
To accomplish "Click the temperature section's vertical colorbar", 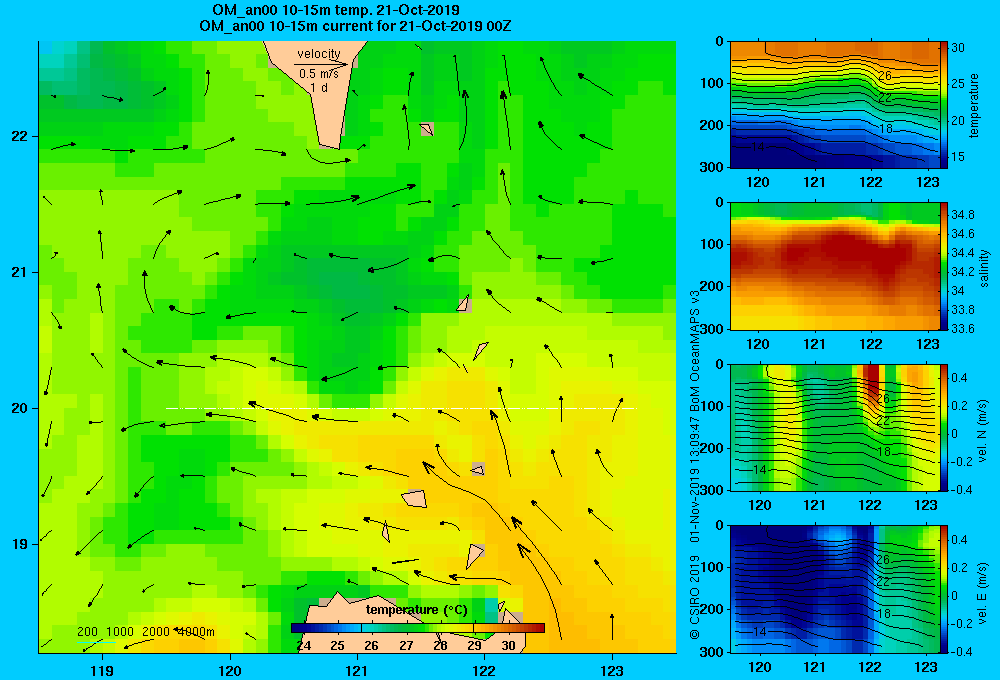I will (944, 105).
